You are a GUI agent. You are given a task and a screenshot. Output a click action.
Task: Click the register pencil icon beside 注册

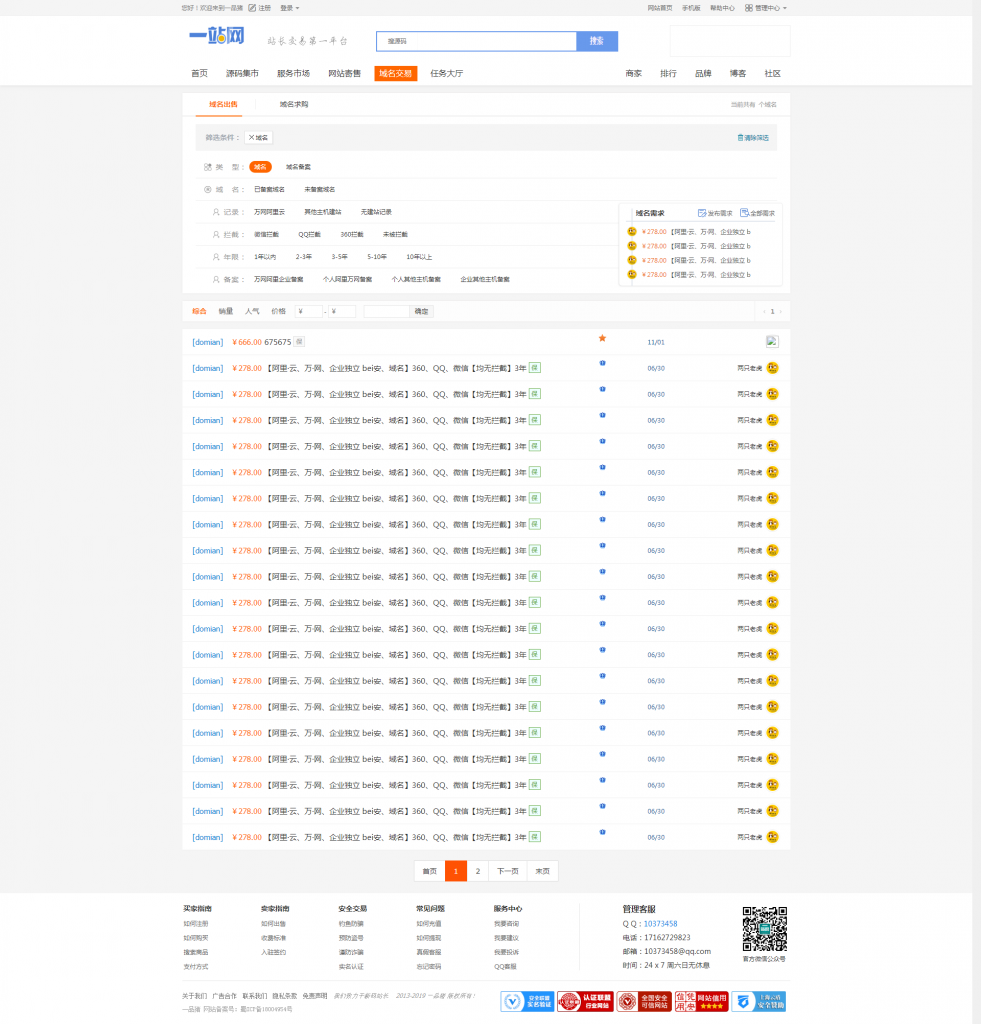[x=252, y=8]
